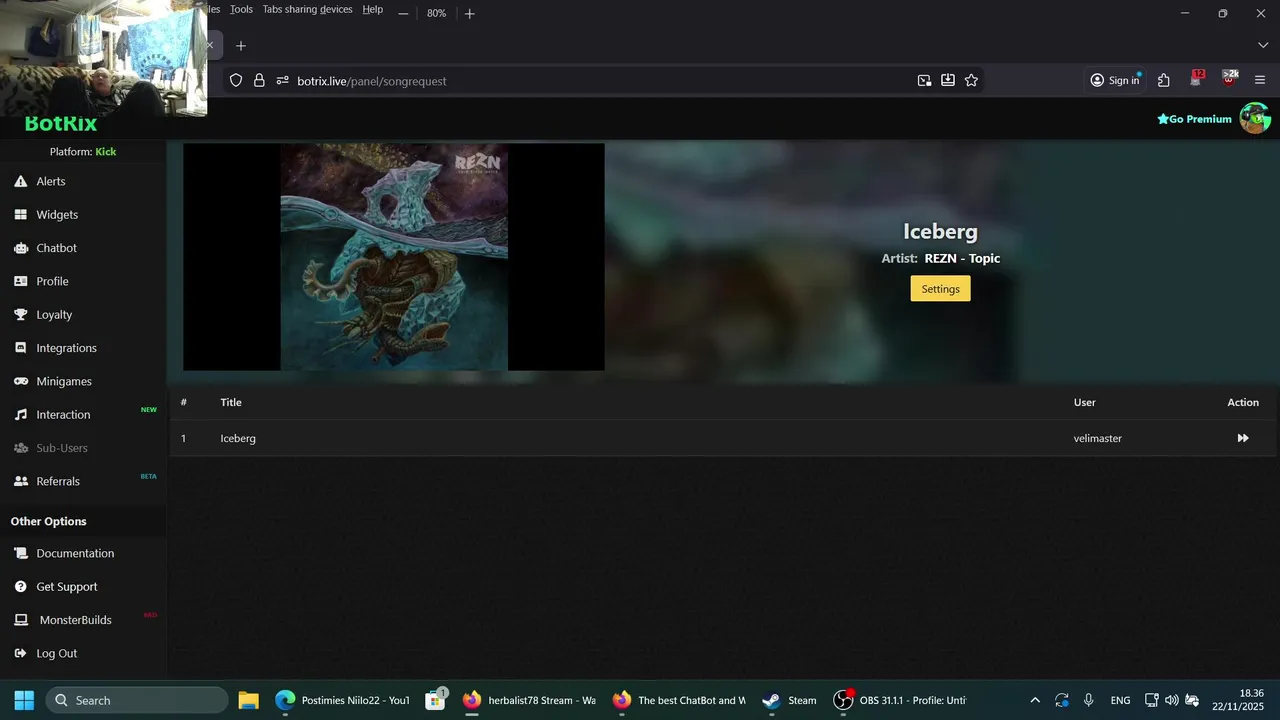
Task: Click the microphone tray icon
Action: (x=1088, y=700)
